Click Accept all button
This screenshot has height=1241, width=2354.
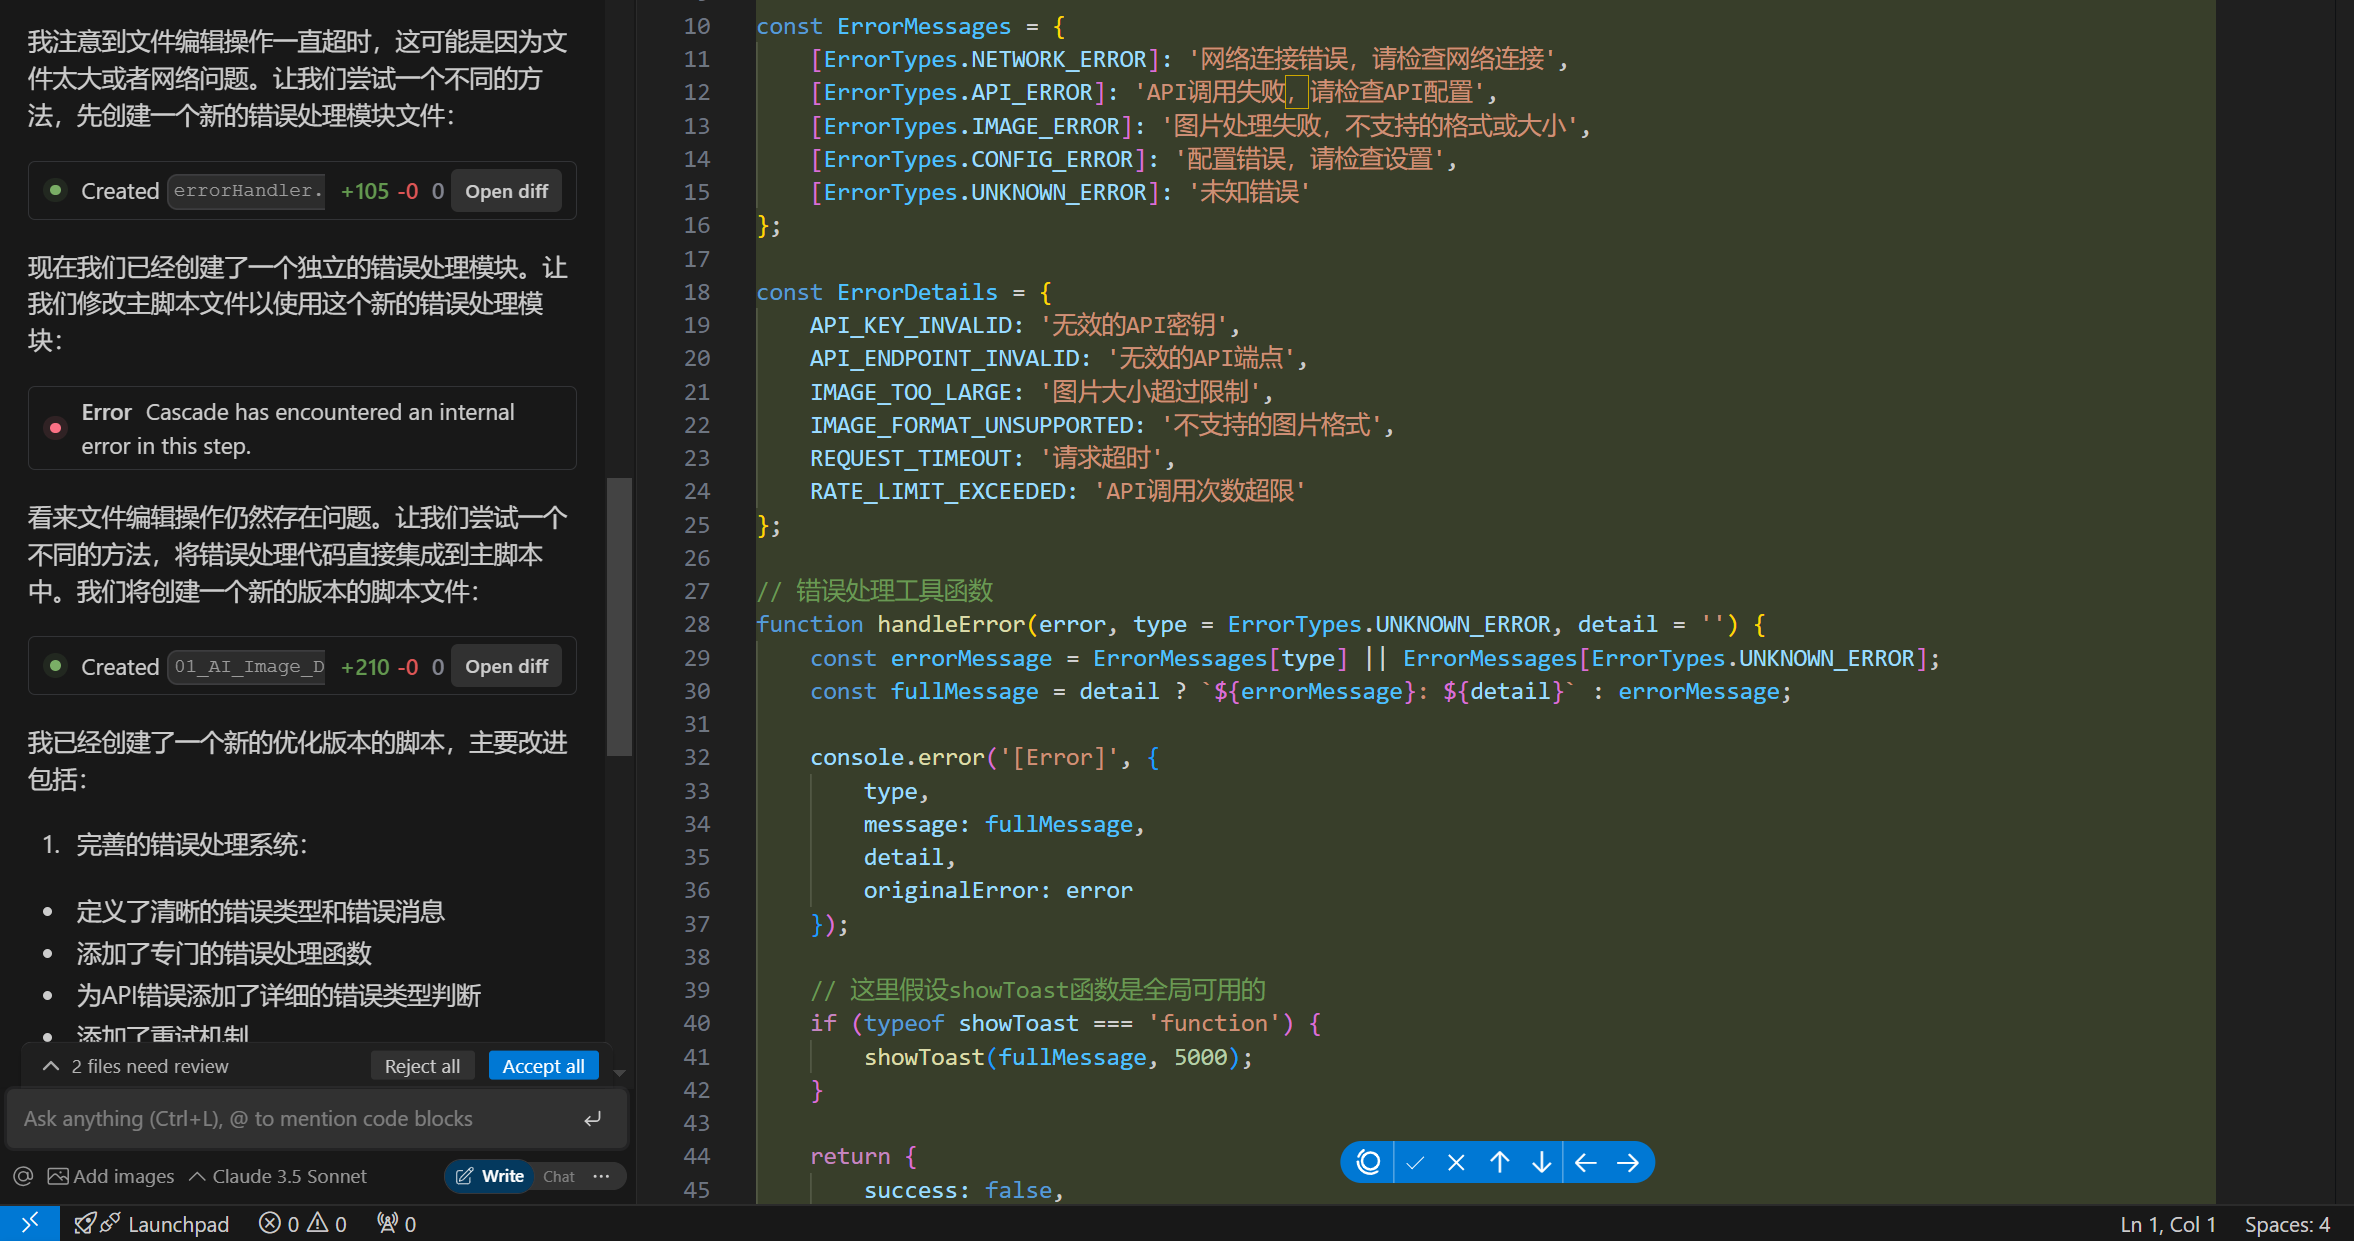pos(543,1066)
